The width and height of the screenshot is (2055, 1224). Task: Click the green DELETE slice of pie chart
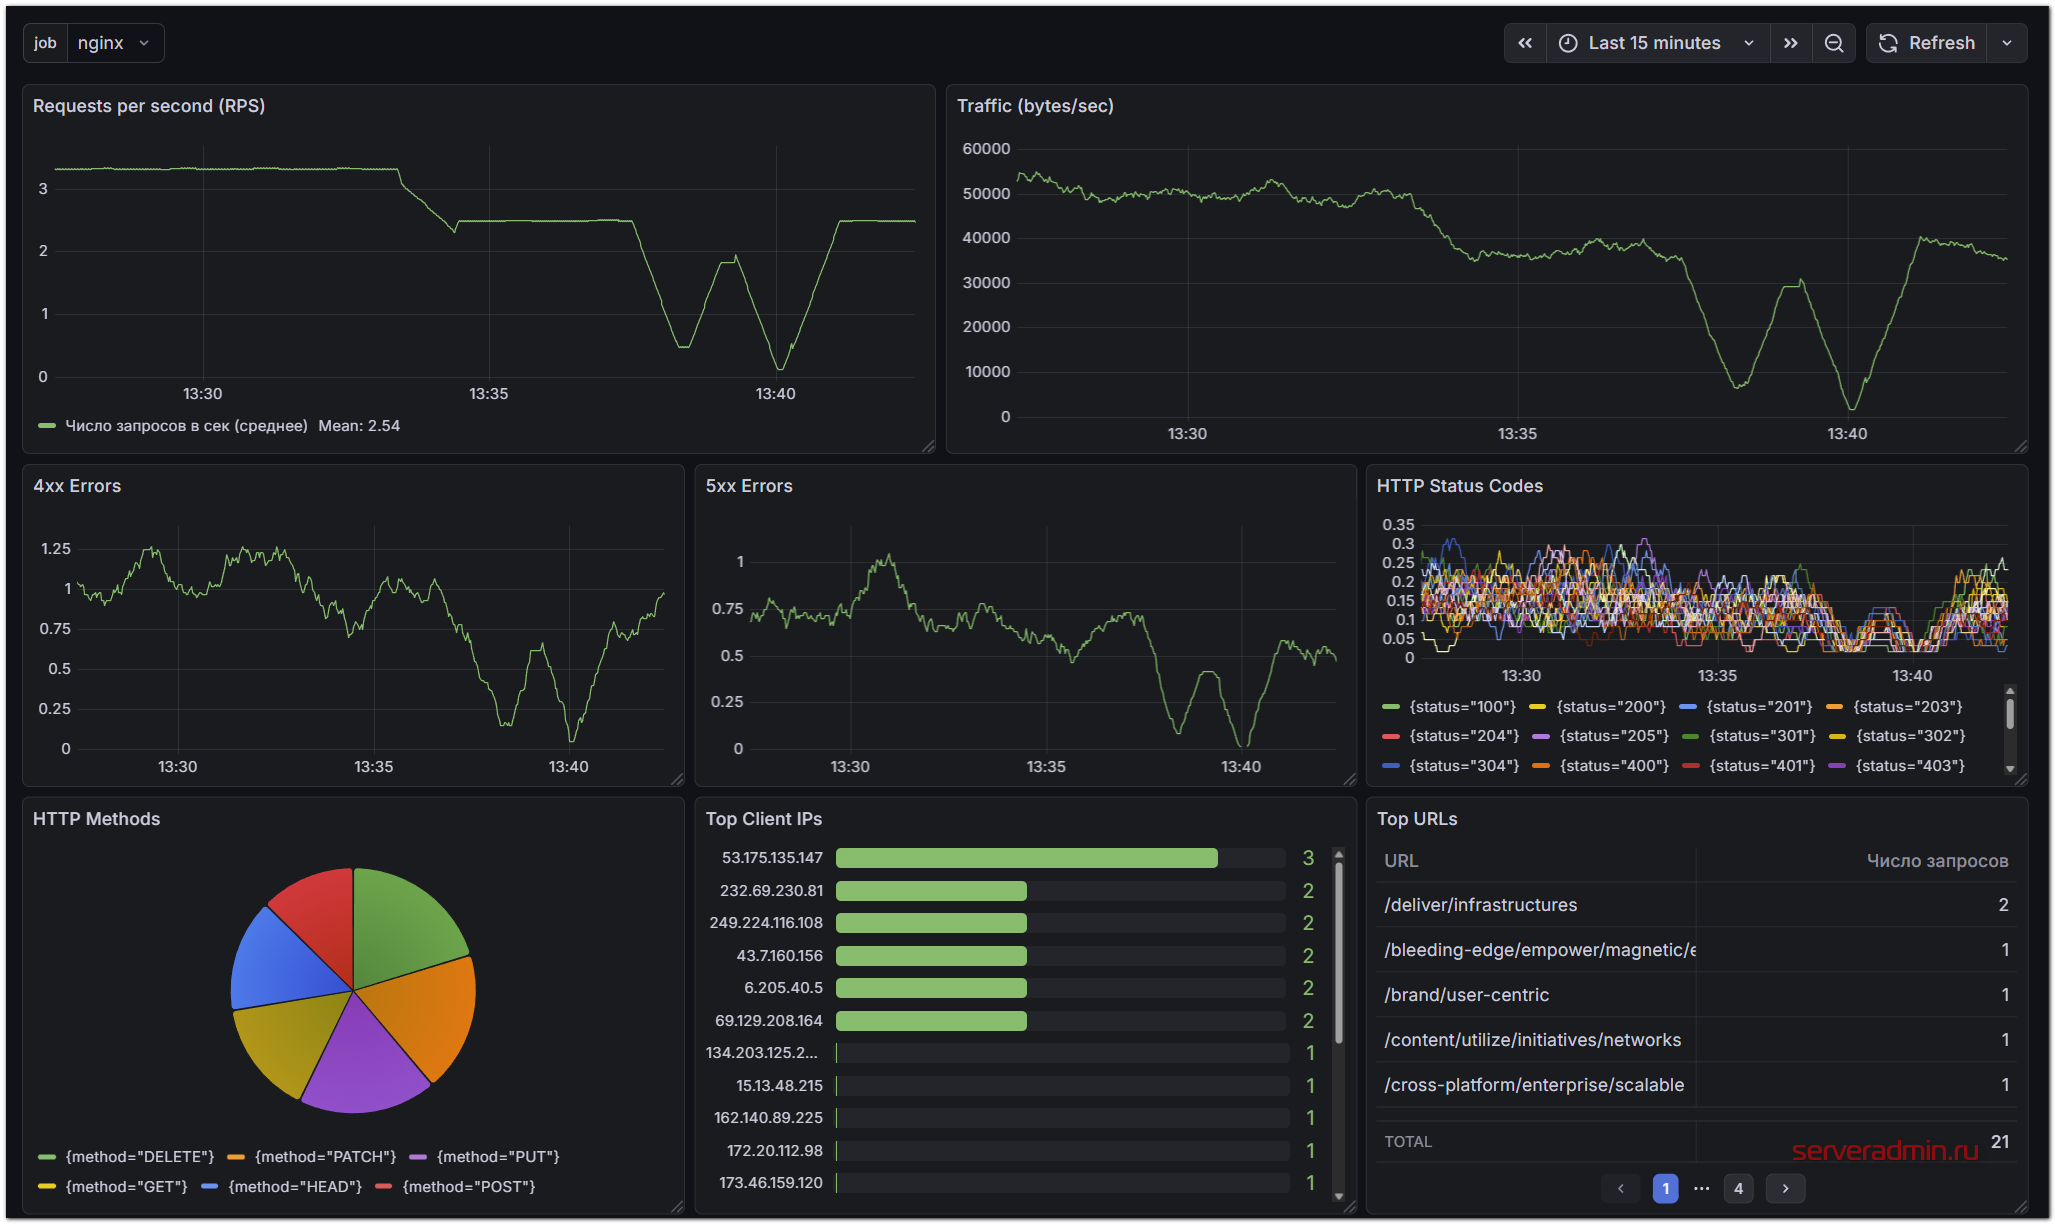click(x=400, y=925)
